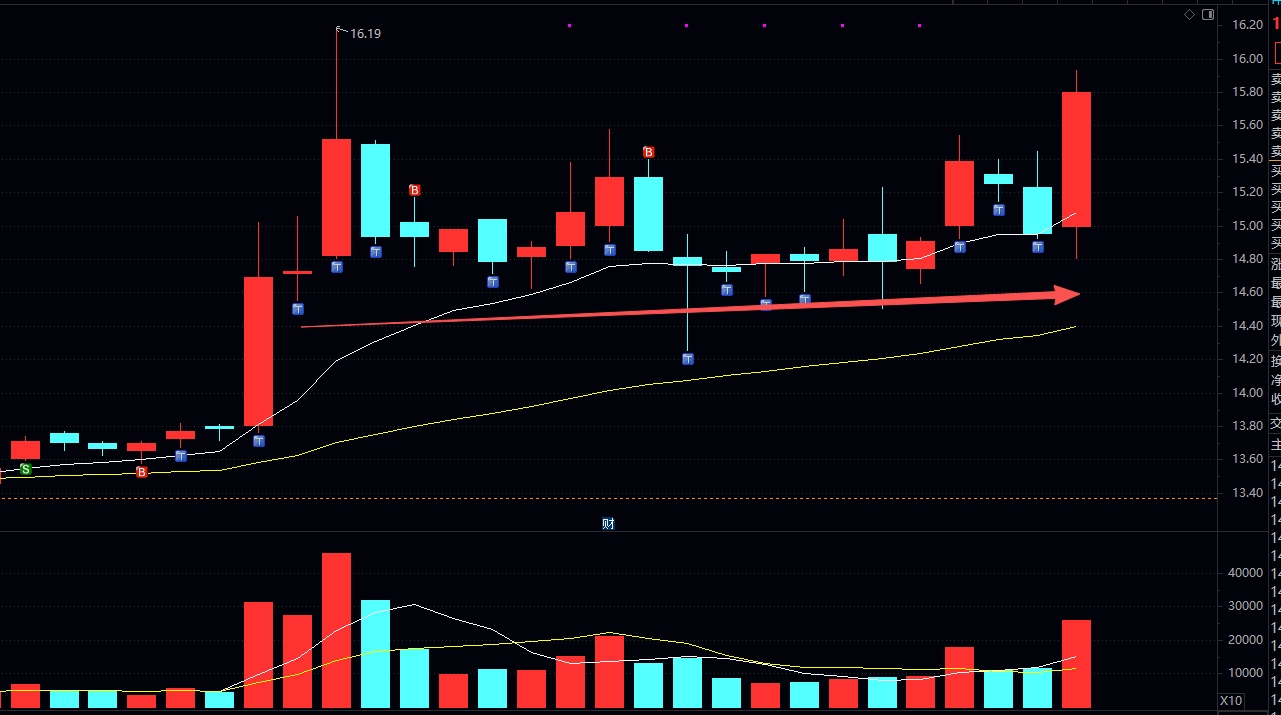This screenshot has width=1281, height=715.
Task: Click the 10000 volume axis label
Action: pos(1246,673)
